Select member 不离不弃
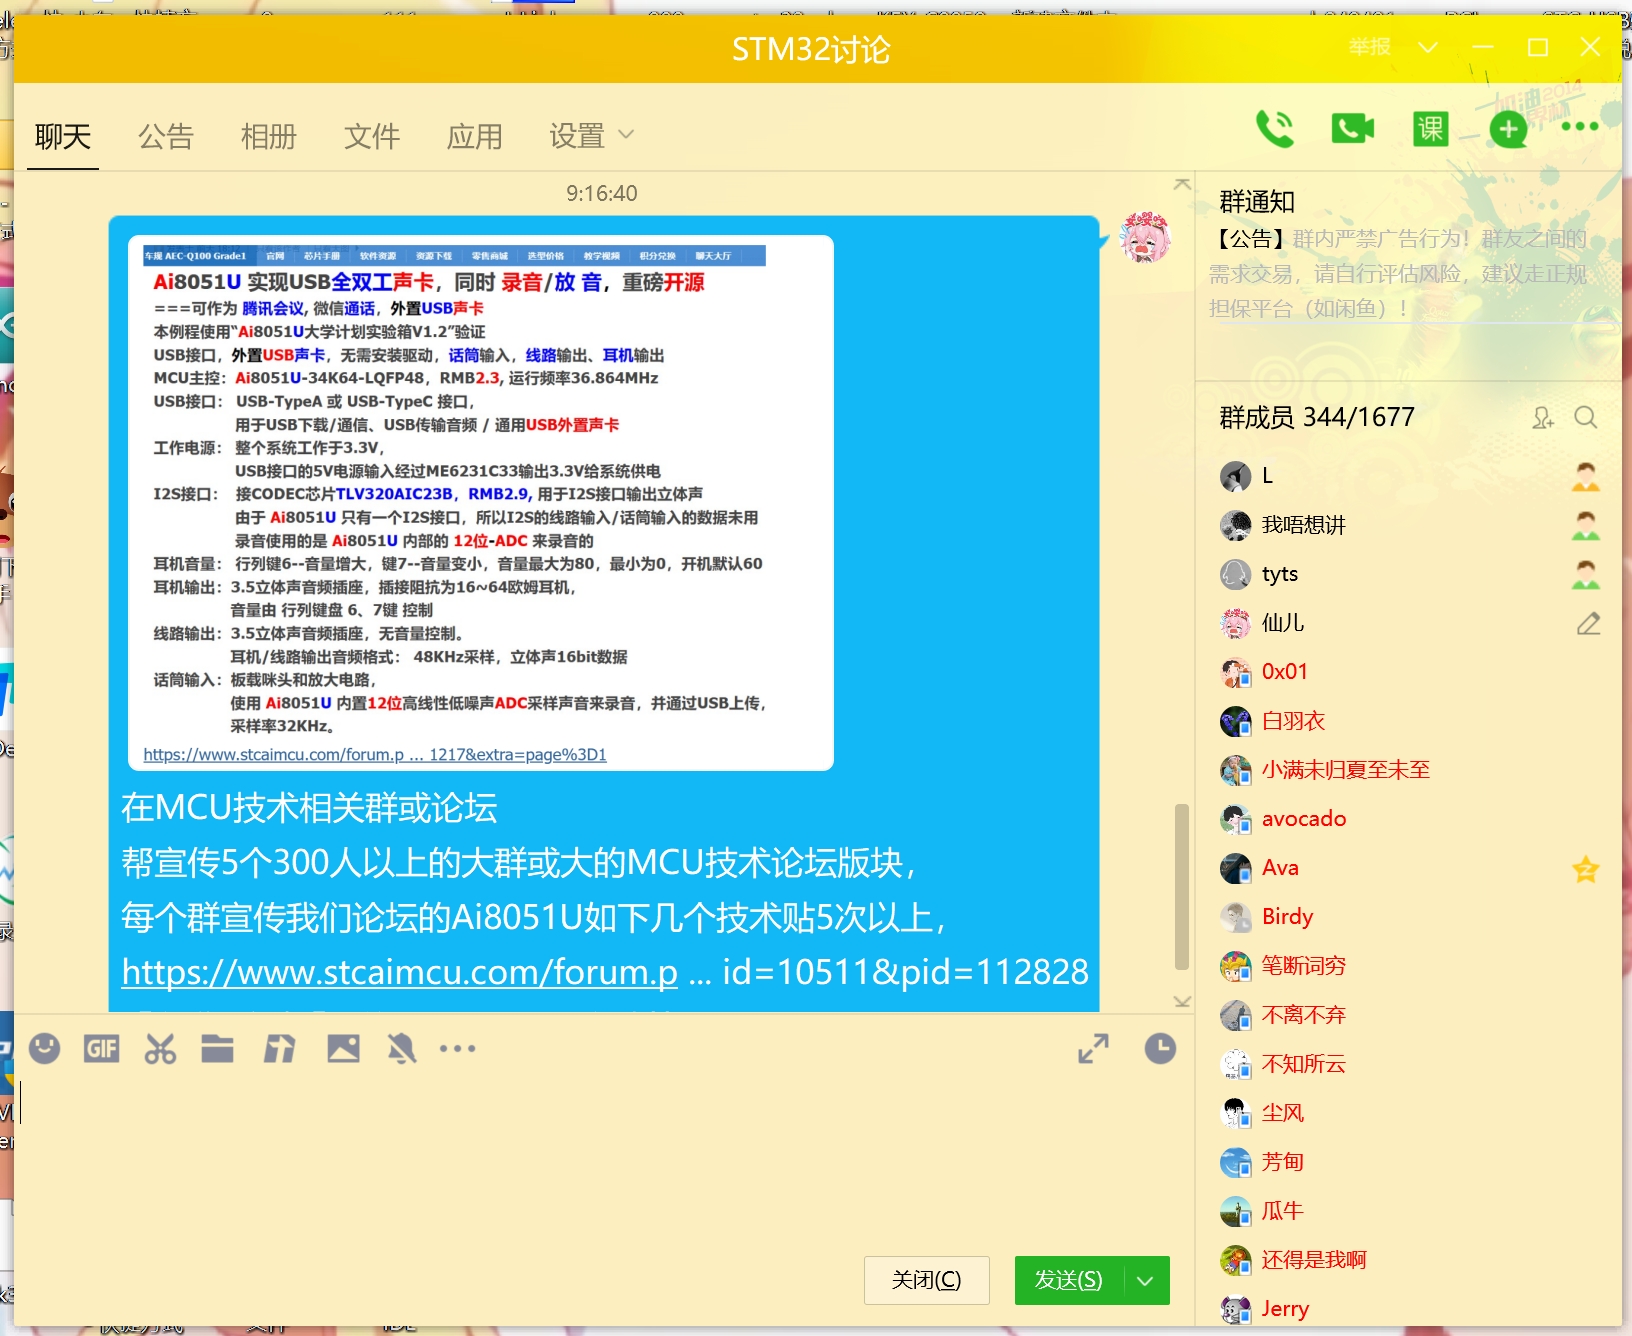The image size is (1632, 1336). (1304, 1015)
